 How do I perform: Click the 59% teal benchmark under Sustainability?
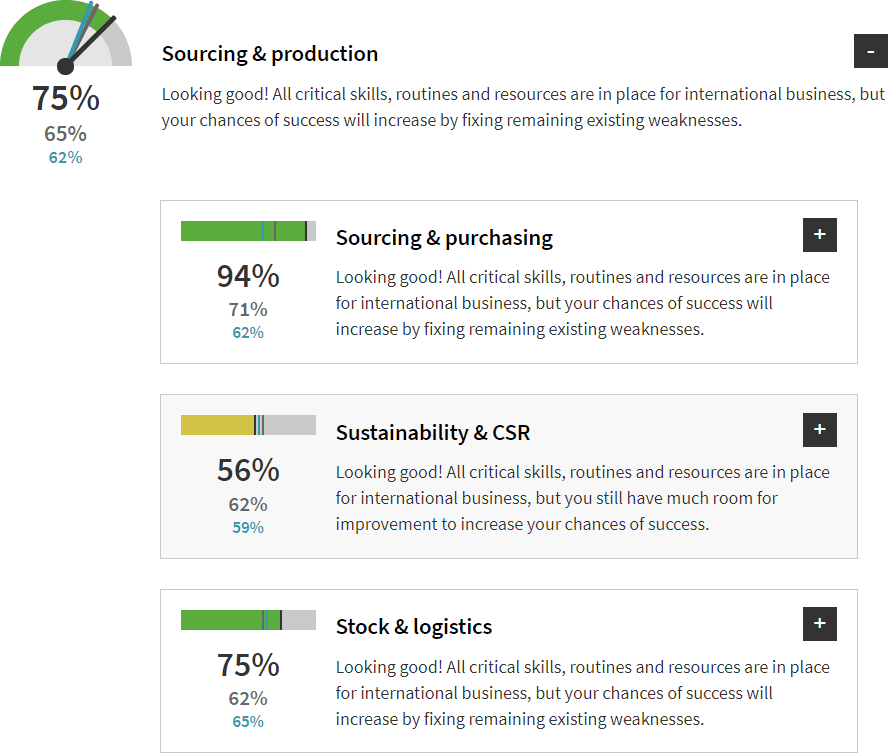click(x=248, y=527)
